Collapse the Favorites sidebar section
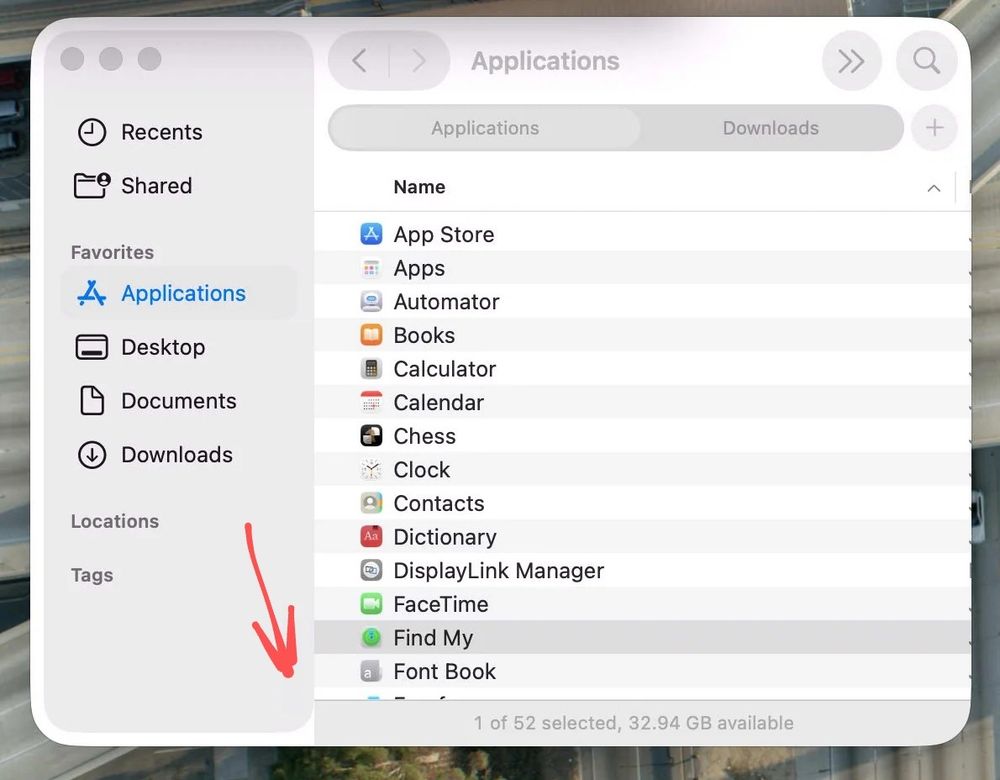Image resolution: width=1000 pixels, height=780 pixels. click(x=112, y=253)
